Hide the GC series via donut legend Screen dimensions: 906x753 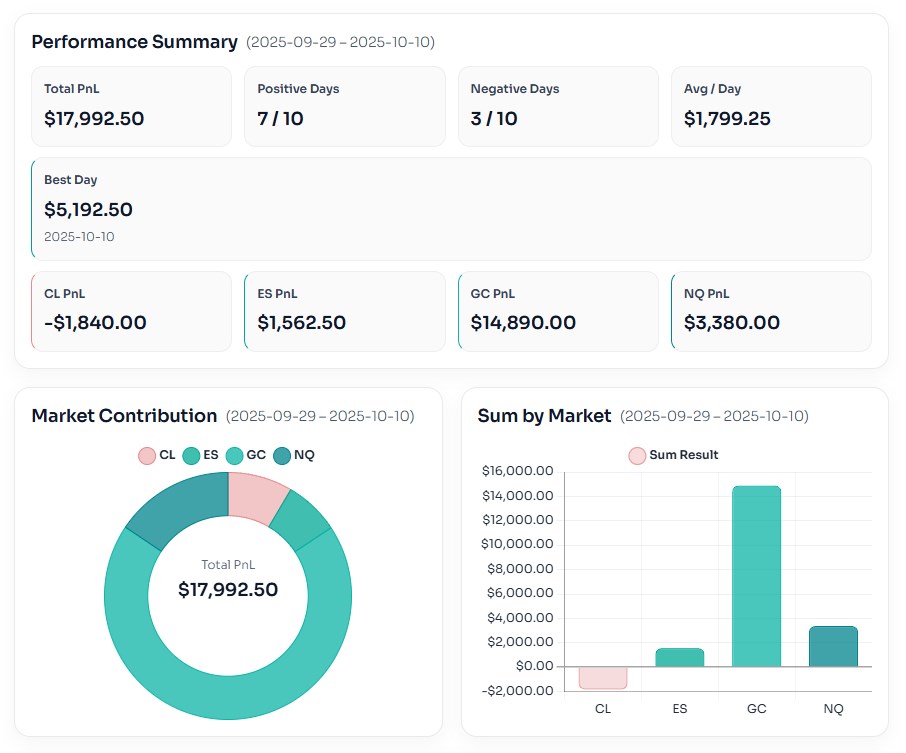[x=246, y=455]
